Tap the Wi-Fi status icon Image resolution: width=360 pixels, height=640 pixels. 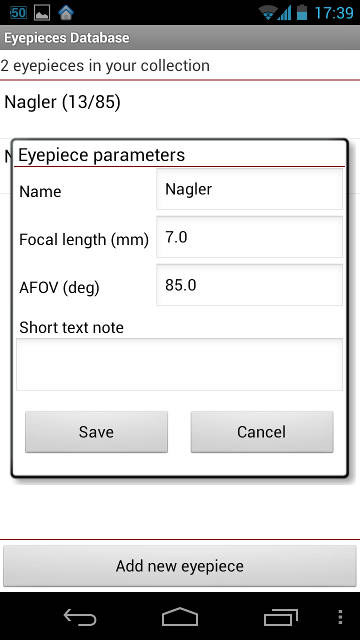click(268, 13)
